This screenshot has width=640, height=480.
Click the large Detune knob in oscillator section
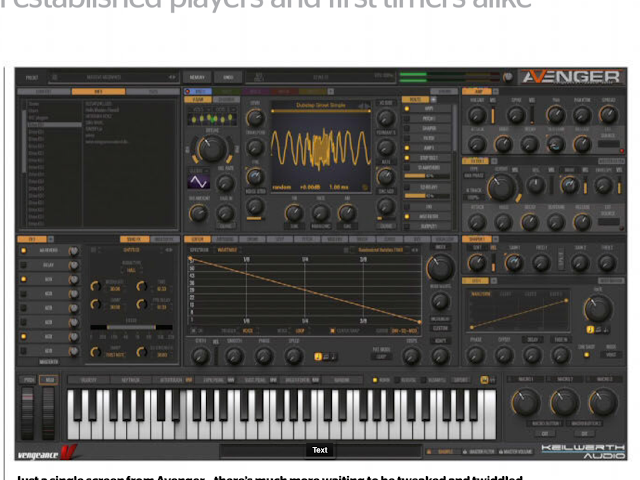pos(211,149)
